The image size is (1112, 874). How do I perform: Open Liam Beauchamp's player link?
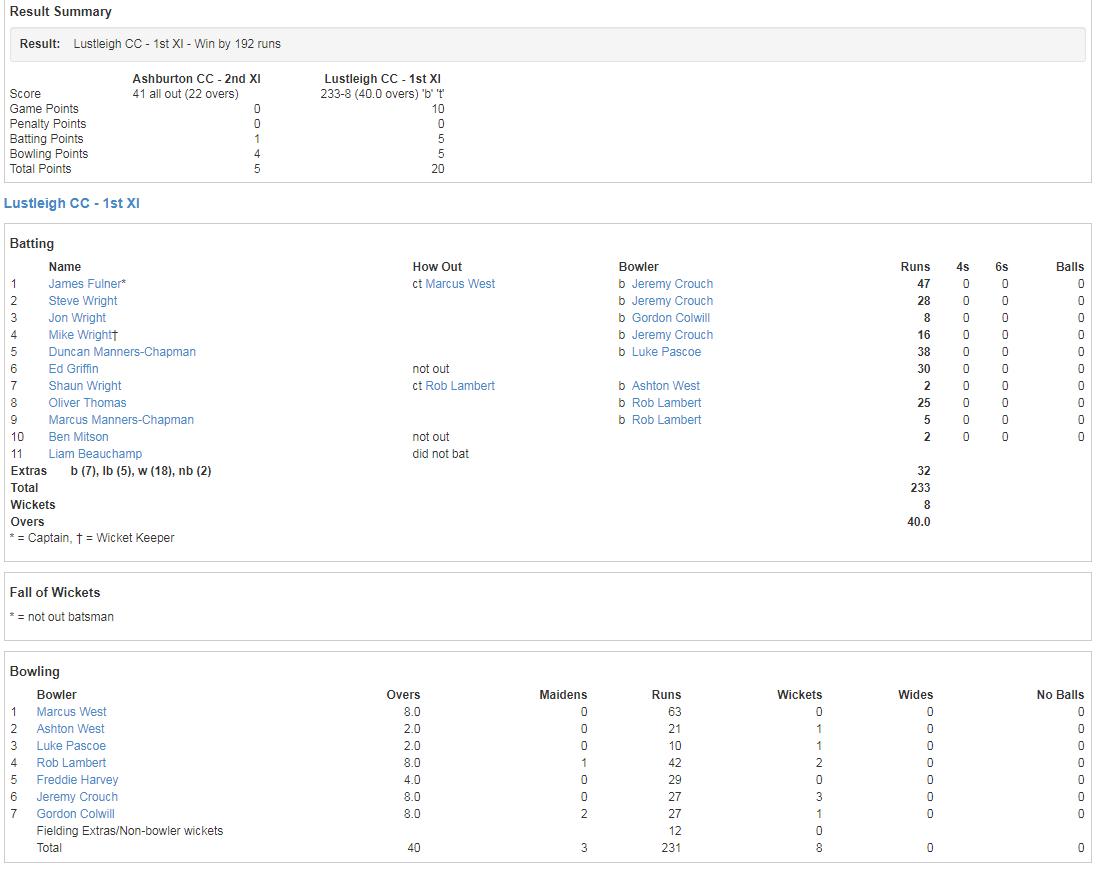(95, 454)
